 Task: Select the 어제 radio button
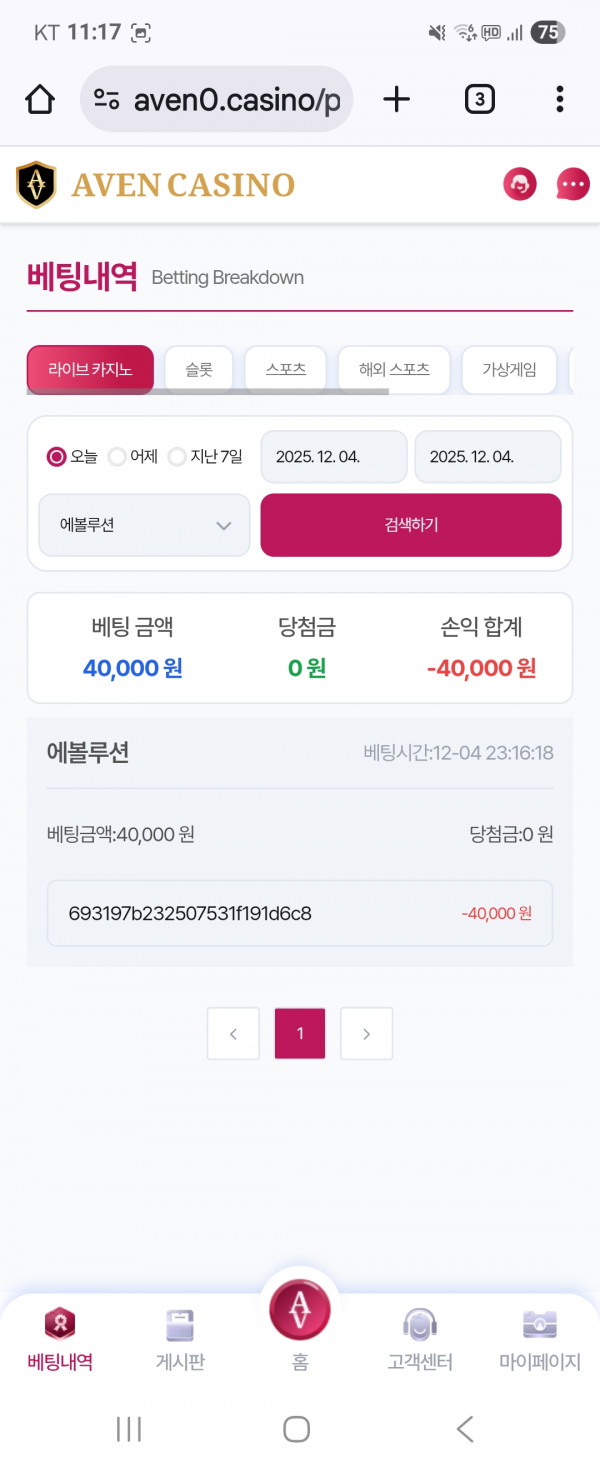coord(117,457)
